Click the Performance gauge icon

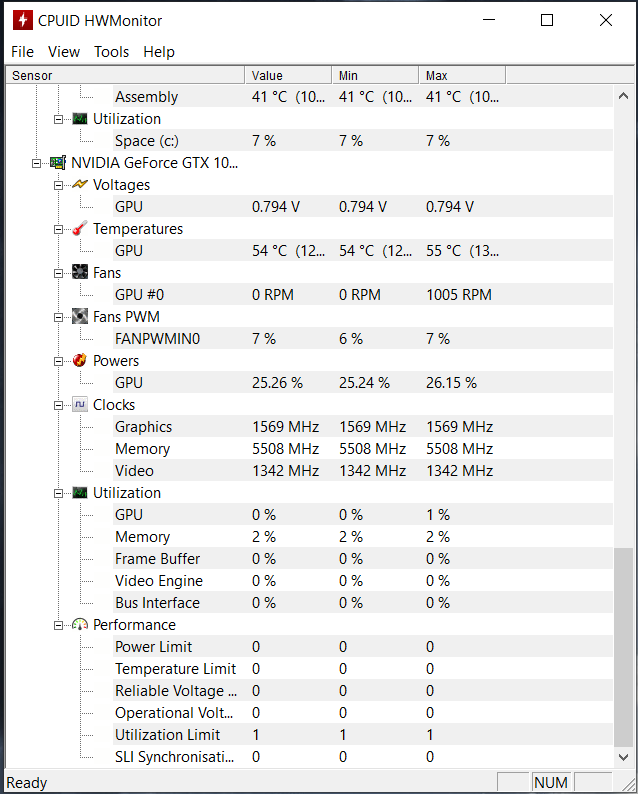pos(80,625)
